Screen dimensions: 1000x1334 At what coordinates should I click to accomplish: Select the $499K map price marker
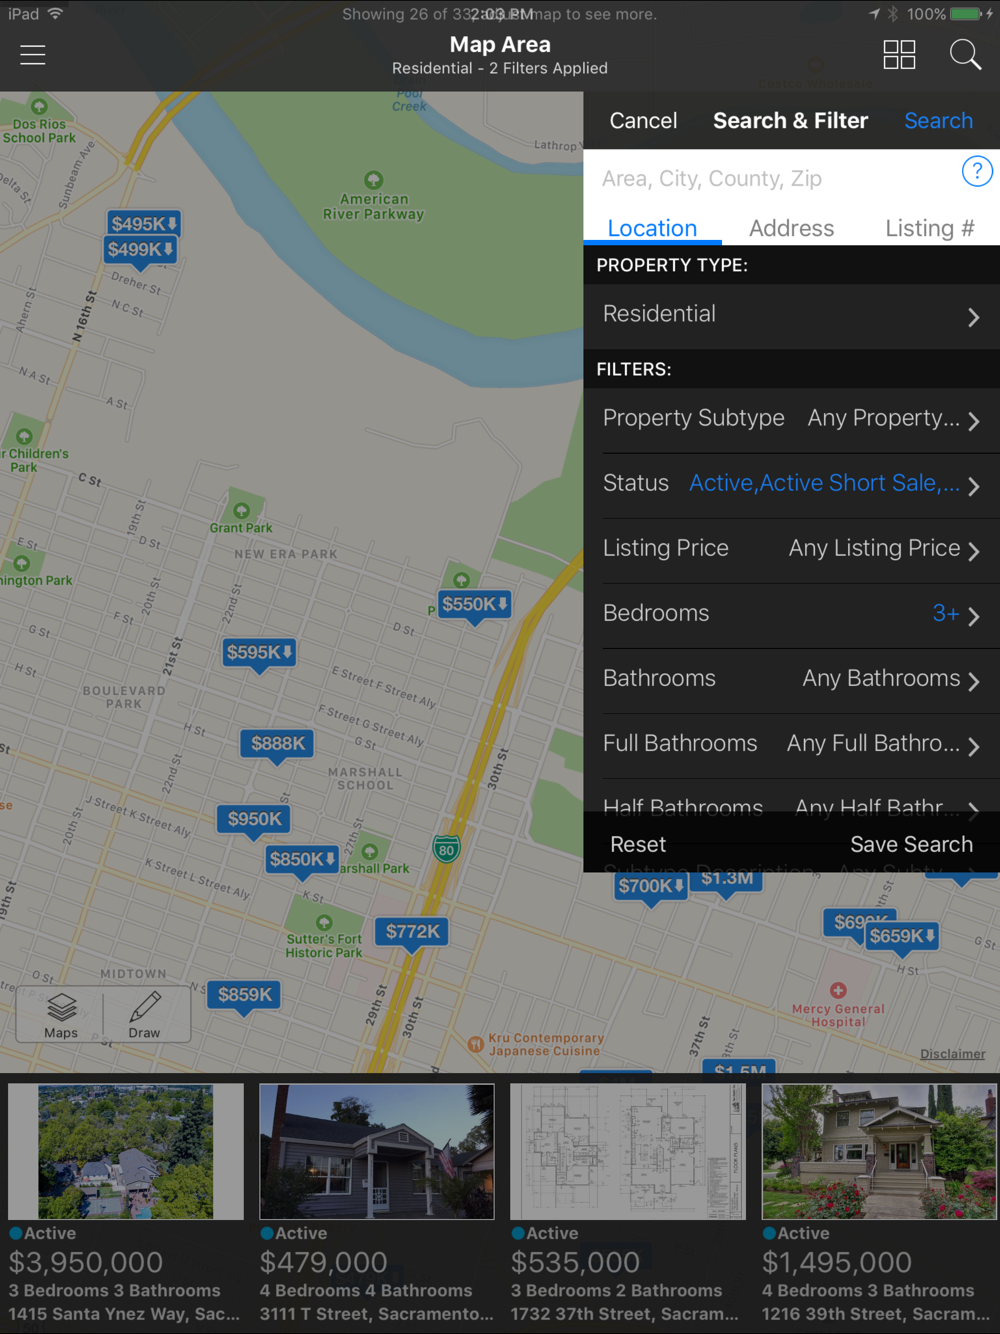(x=141, y=250)
